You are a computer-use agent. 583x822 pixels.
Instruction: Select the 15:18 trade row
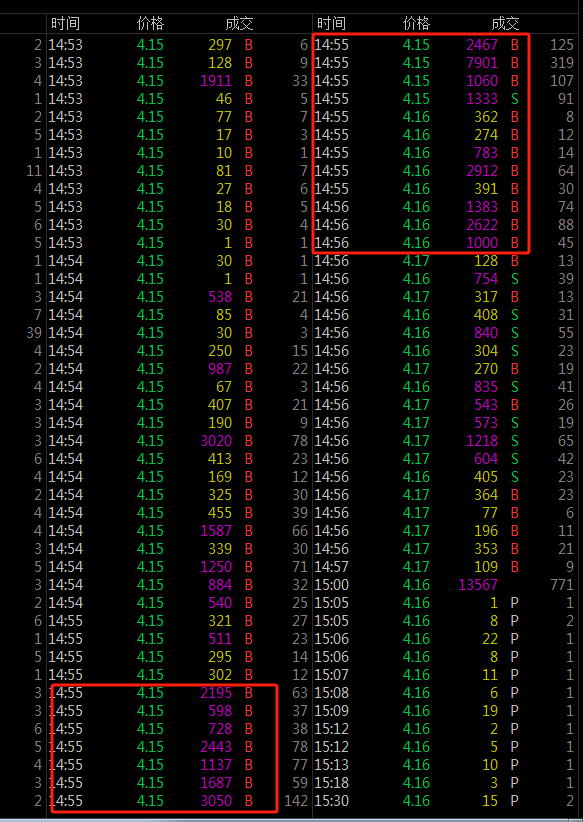pyautogui.click(x=445, y=783)
